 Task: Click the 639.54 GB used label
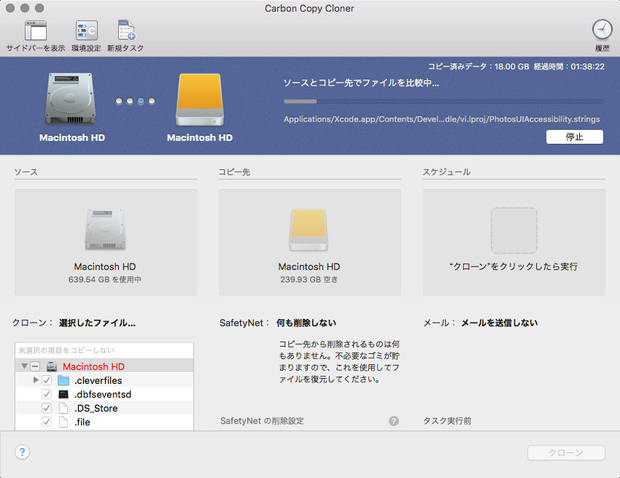click(105, 280)
